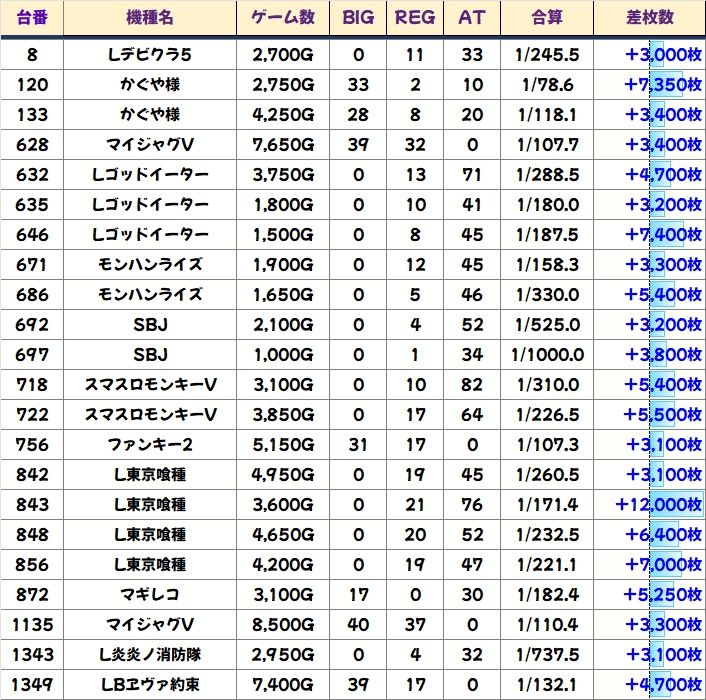Screen dimensions: 706x700
Task: Click game count 8,500G
Action: 283,625
